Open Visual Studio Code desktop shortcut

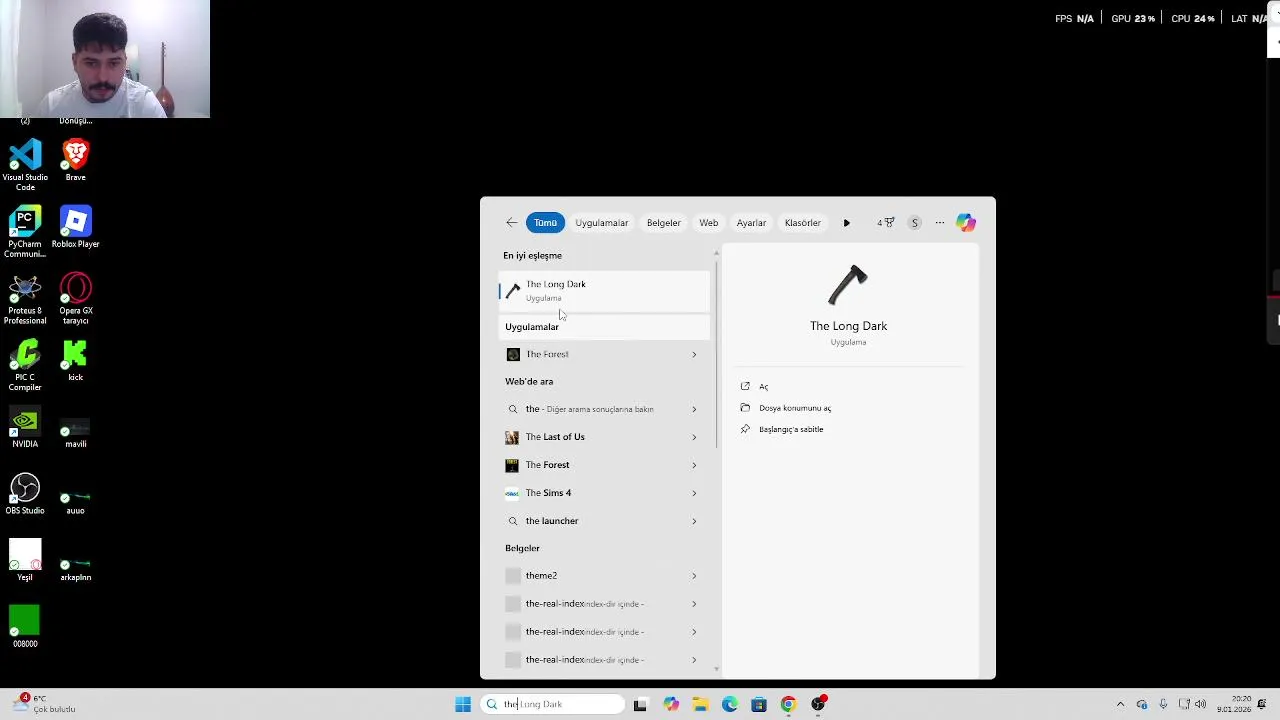pos(25,165)
